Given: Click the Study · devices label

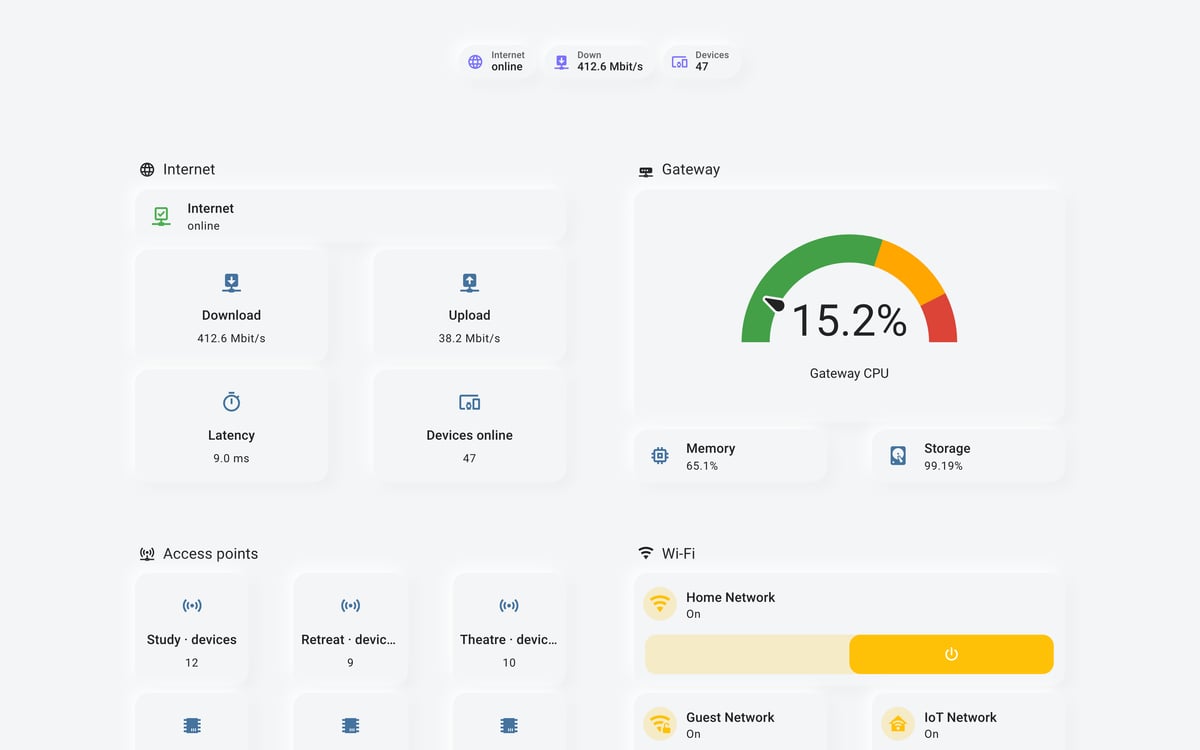Looking at the screenshot, I should tap(192, 639).
